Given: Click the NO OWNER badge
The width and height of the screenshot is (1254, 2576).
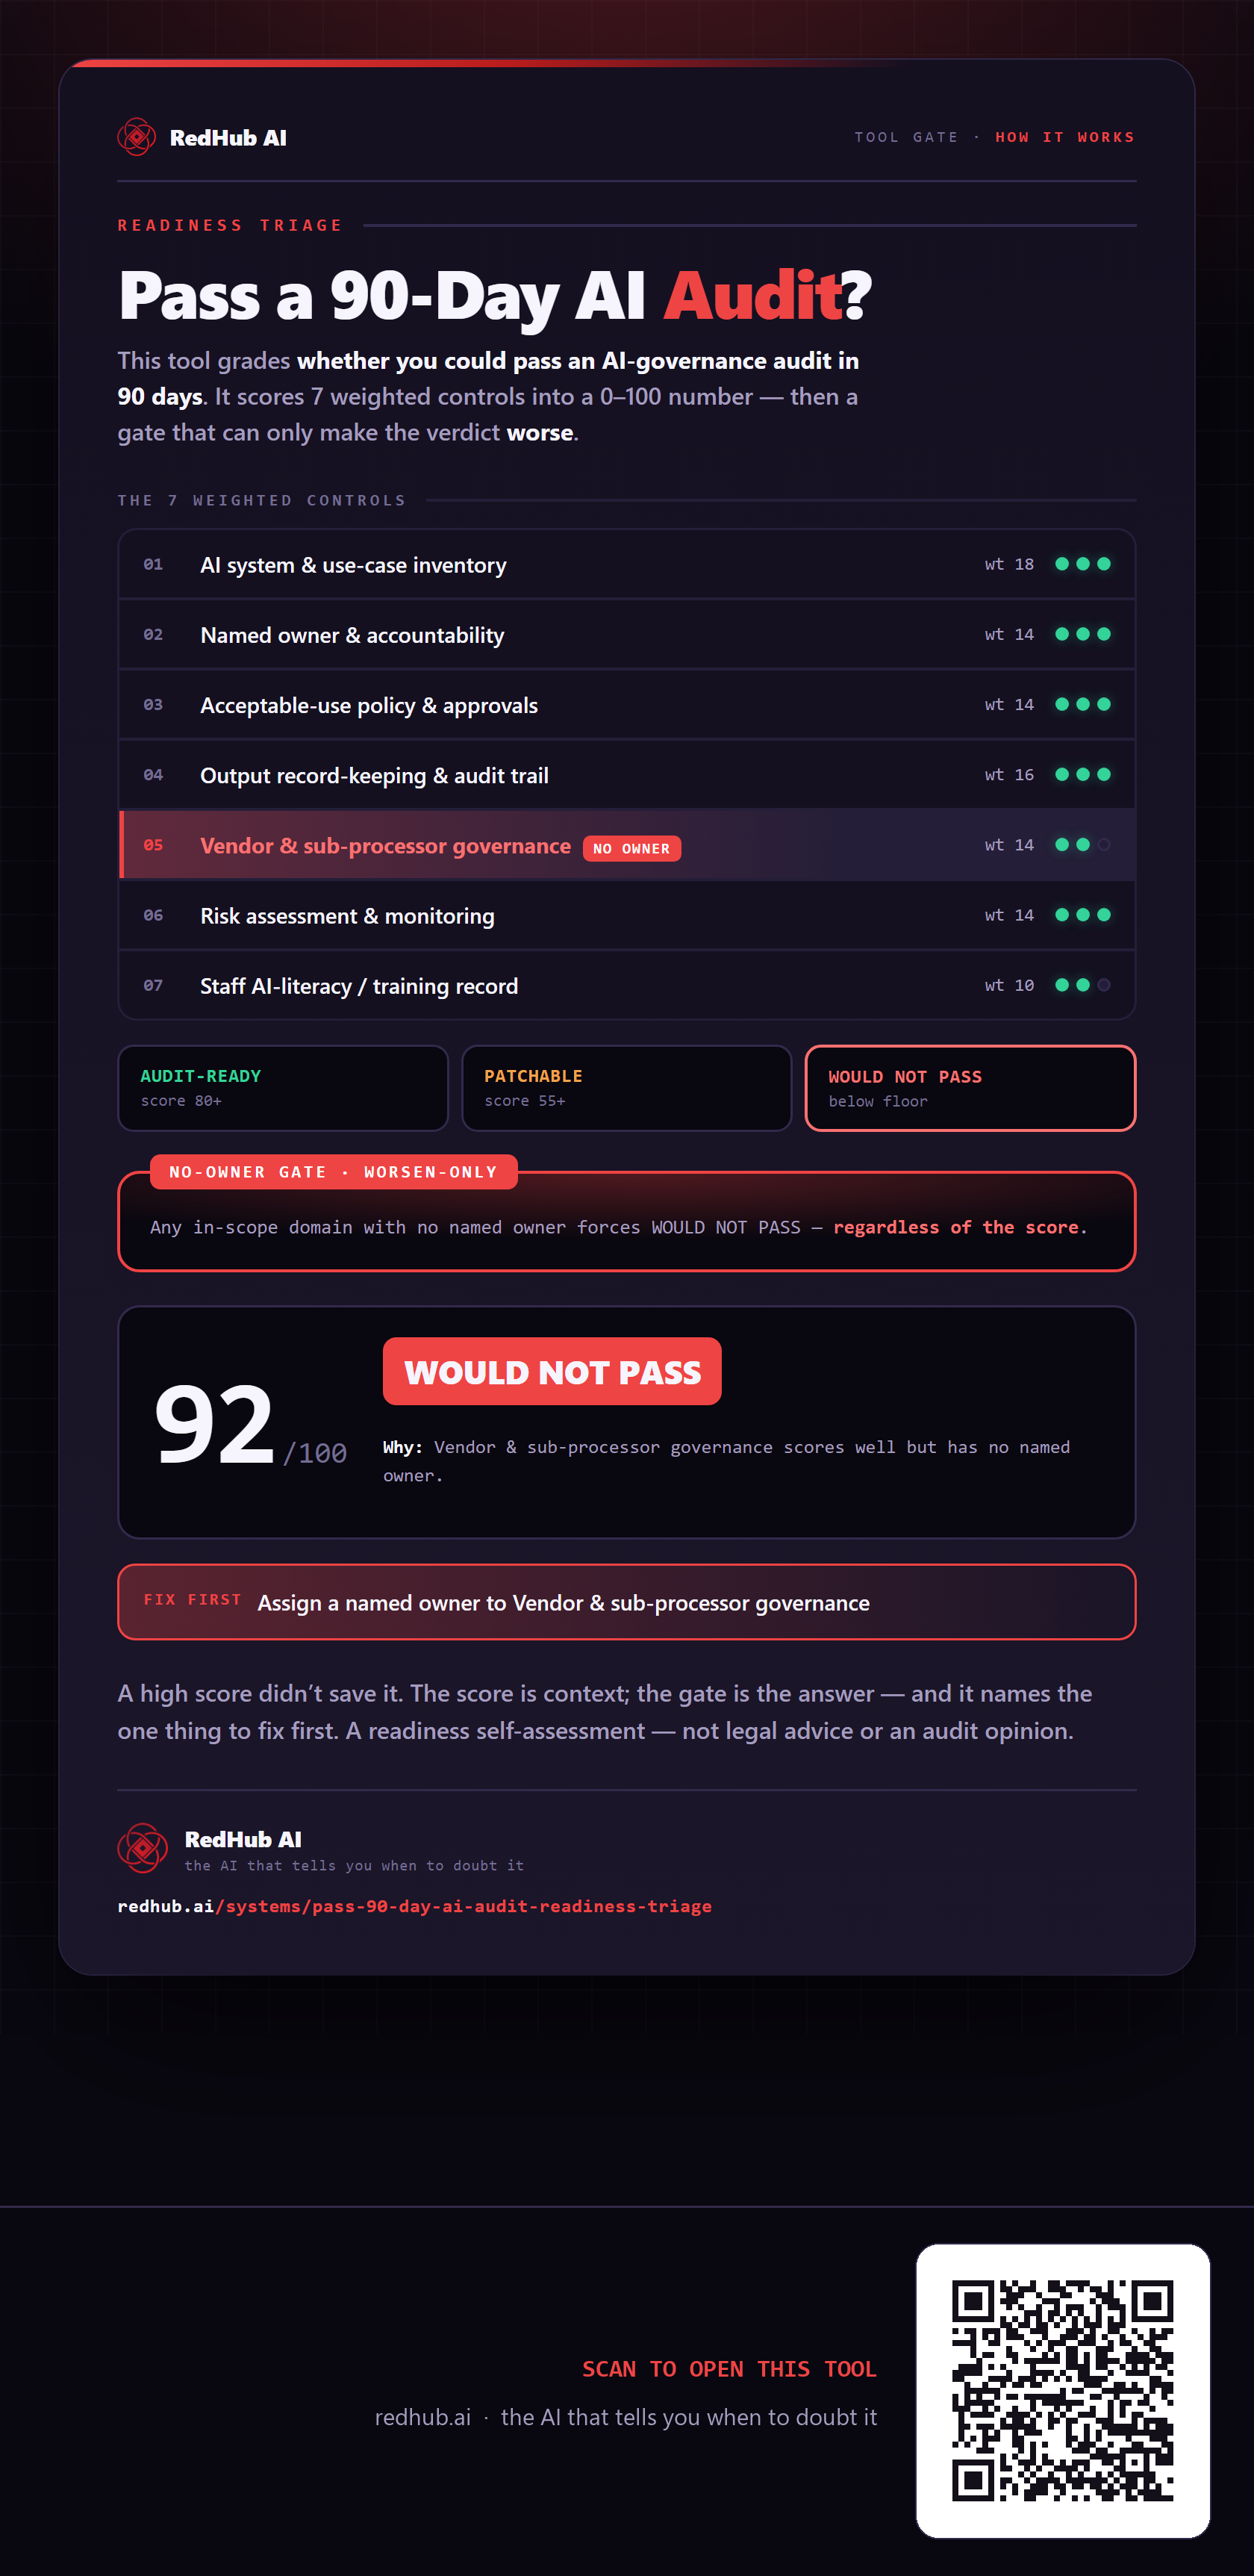Looking at the screenshot, I should pyautogui.click(x=631, y=848).
